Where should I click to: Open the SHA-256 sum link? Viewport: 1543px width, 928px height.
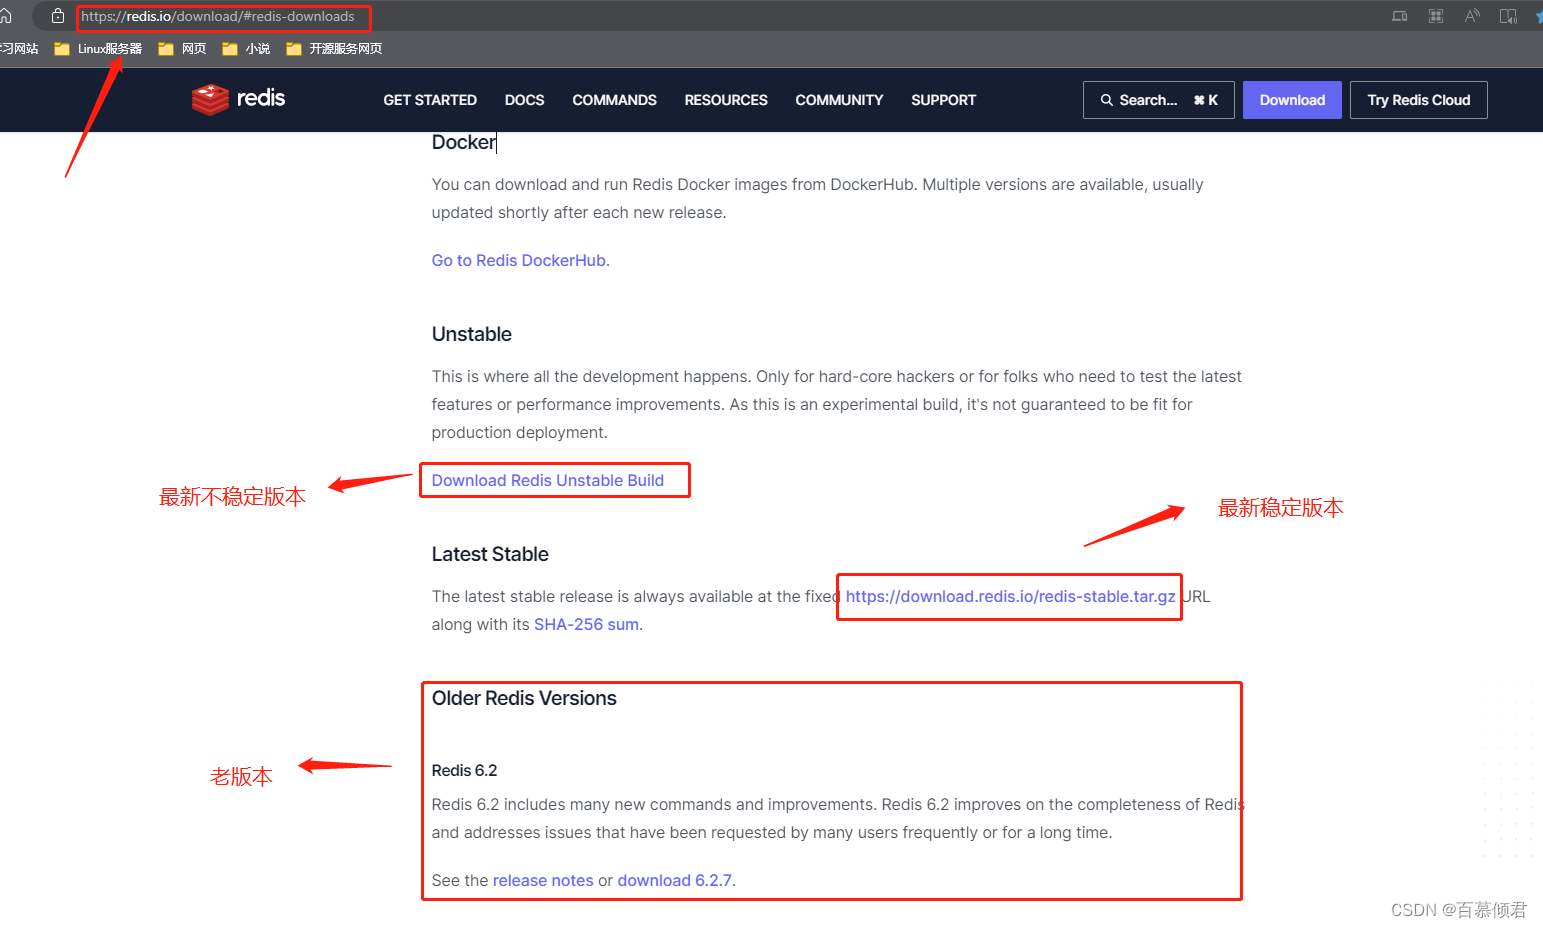tap(586, 624)
